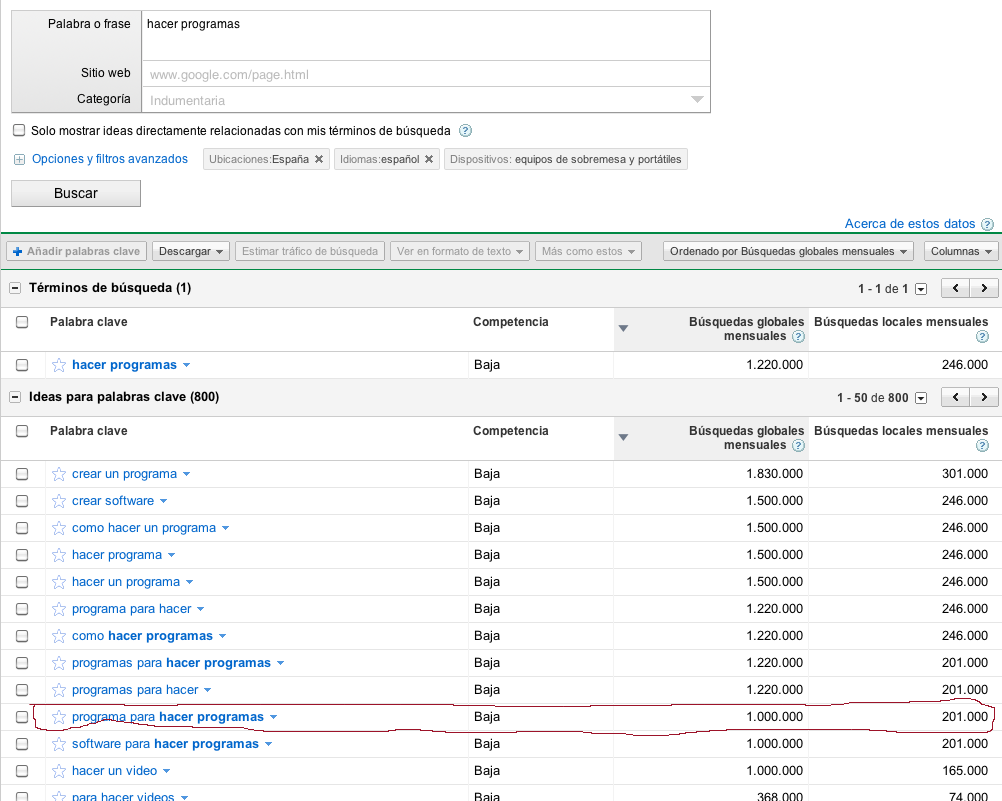Check 'Solo mostrar ideas directamente relacionadas' box
Image resolution: width=1002 pixels, height=801 pixels.
coord(19,130)
